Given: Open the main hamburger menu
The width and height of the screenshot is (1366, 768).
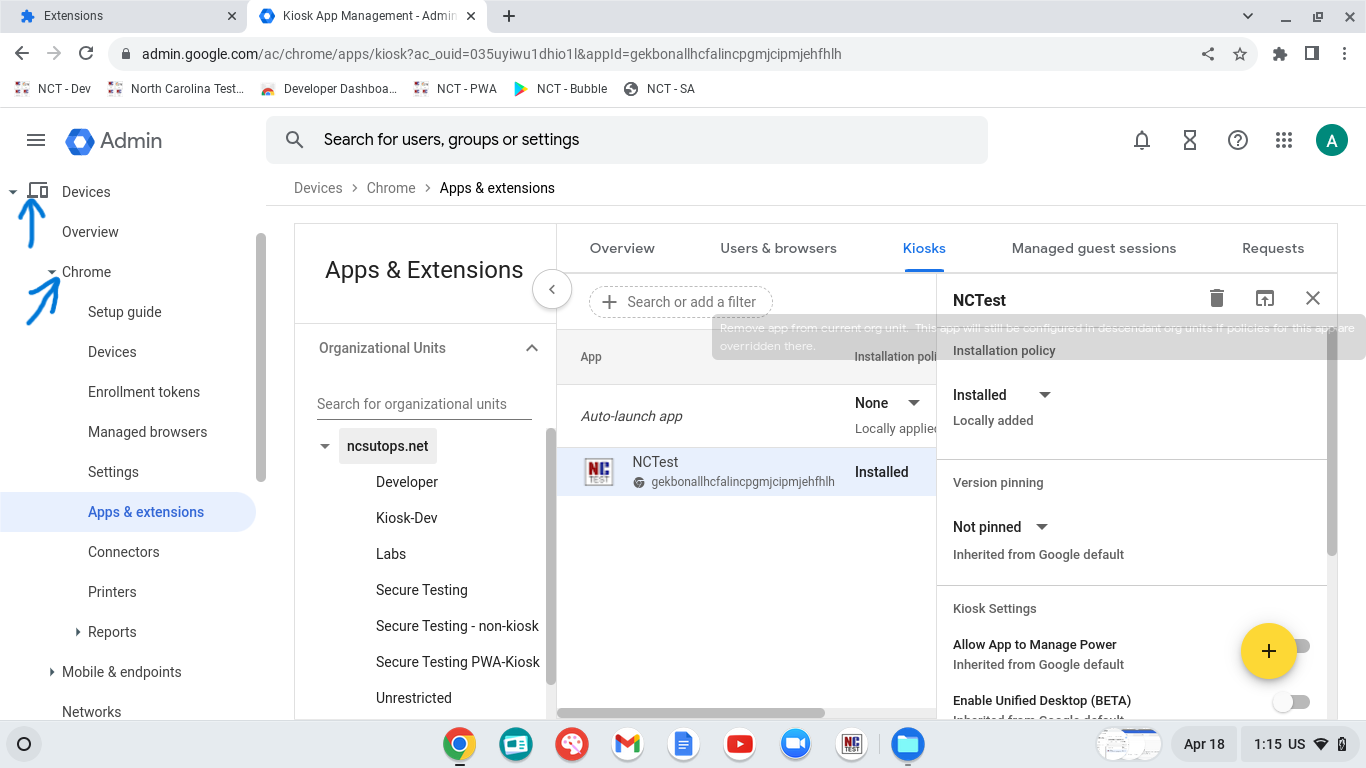Looking at the screenshot, I should 36,140.
